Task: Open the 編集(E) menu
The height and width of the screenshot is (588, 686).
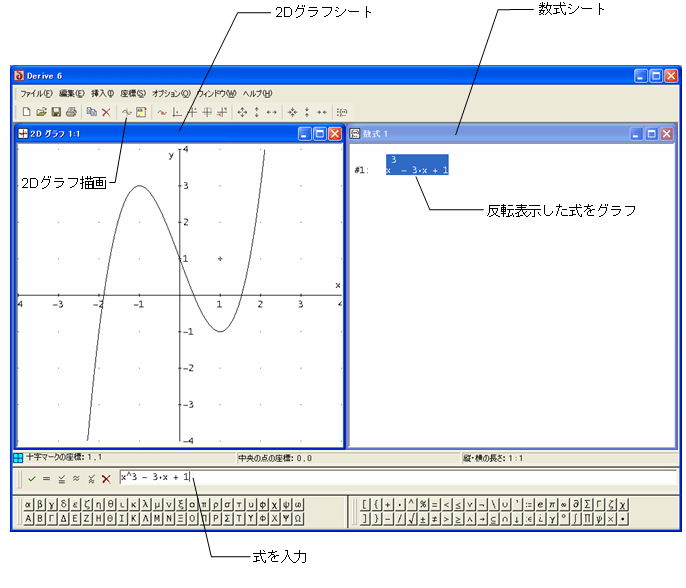Action: 72,94
